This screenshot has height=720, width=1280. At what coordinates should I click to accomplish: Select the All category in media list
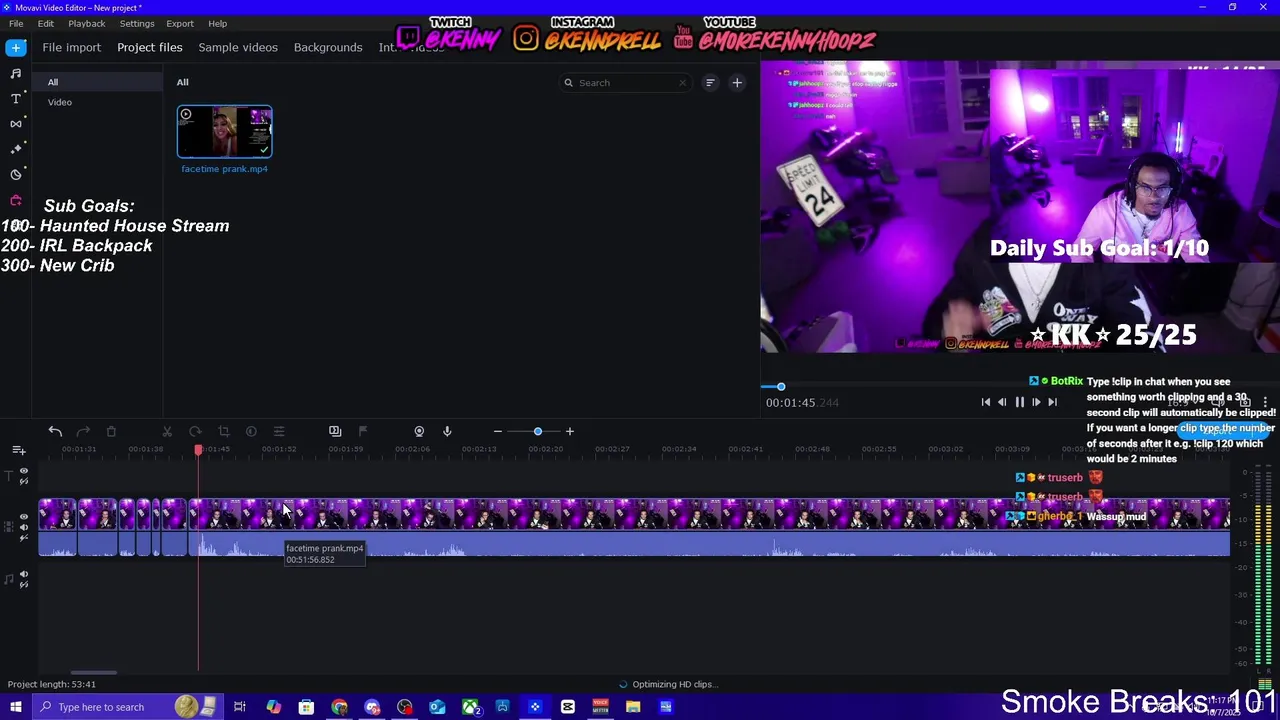pyautogui.click(x=97, y=82)
